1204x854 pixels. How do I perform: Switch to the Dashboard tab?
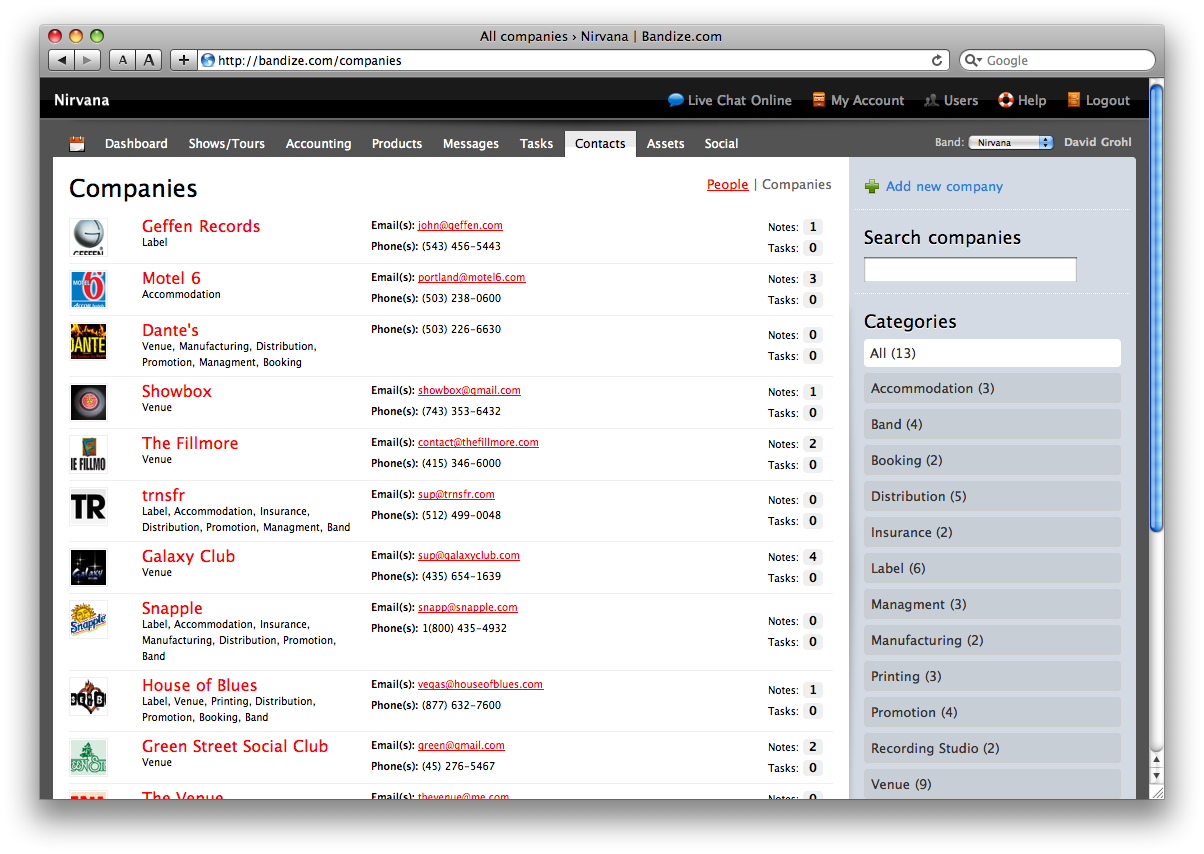point(136,144)
